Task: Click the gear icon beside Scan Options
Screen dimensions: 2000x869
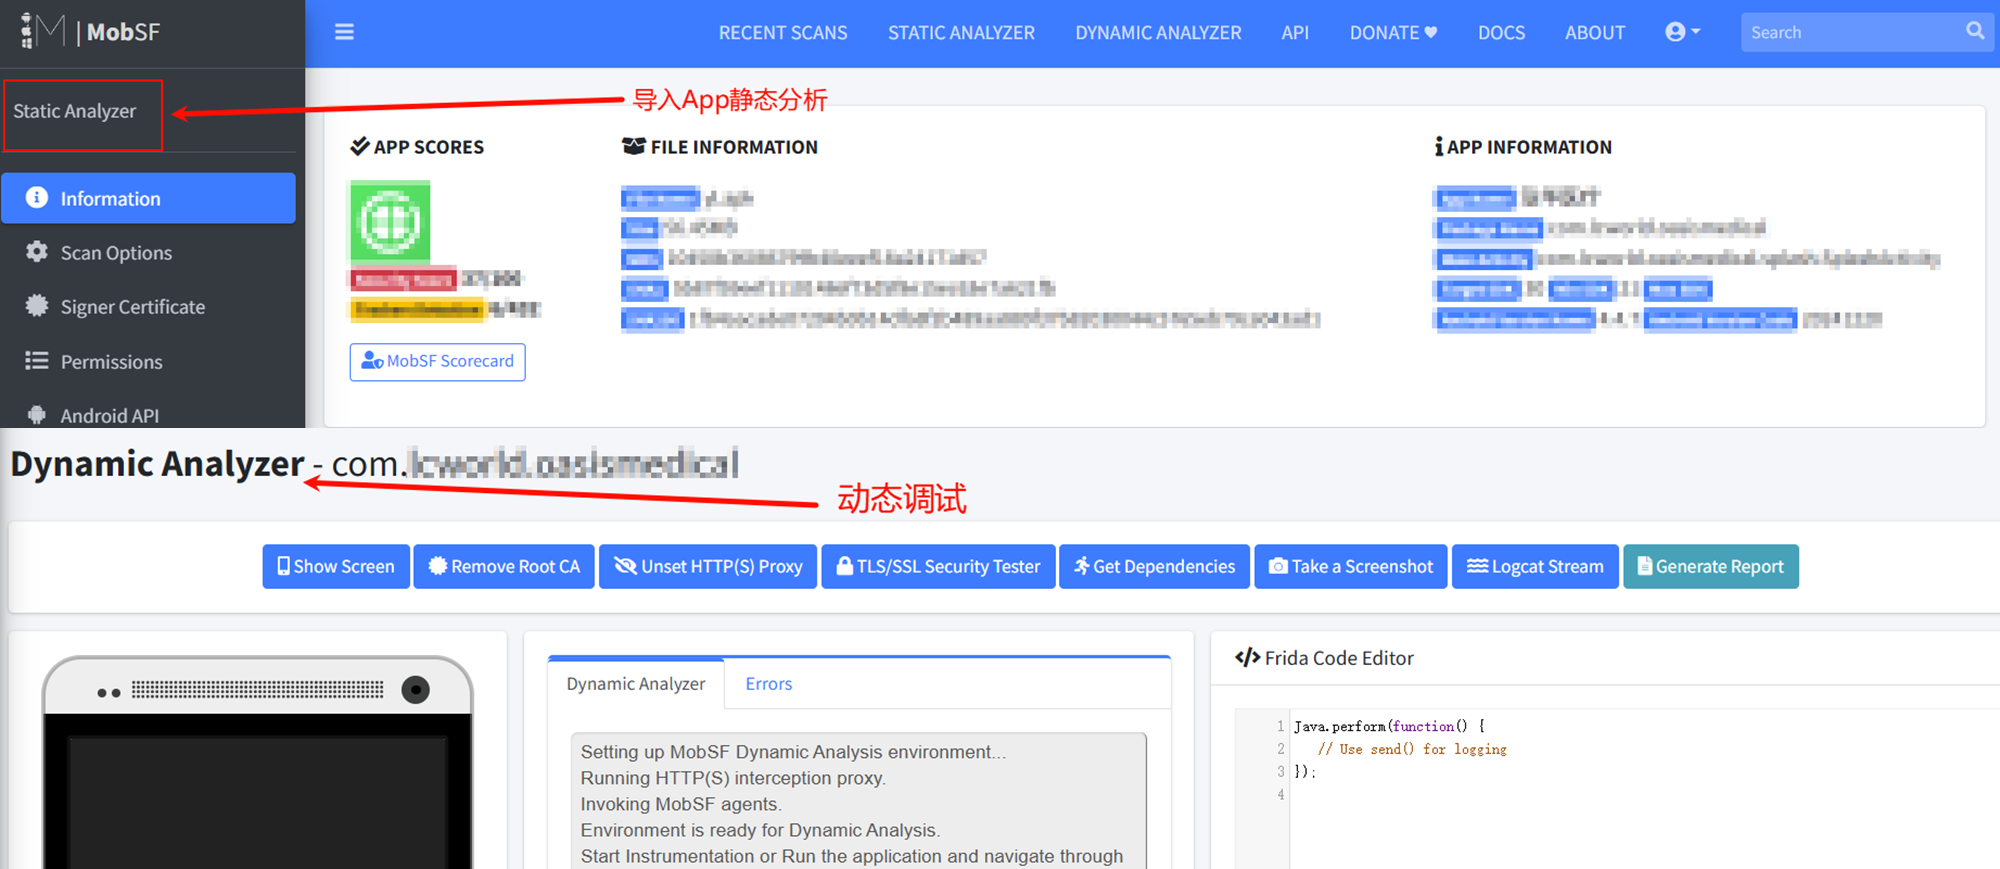Action: pyautogui.click(x=37, y=252)
